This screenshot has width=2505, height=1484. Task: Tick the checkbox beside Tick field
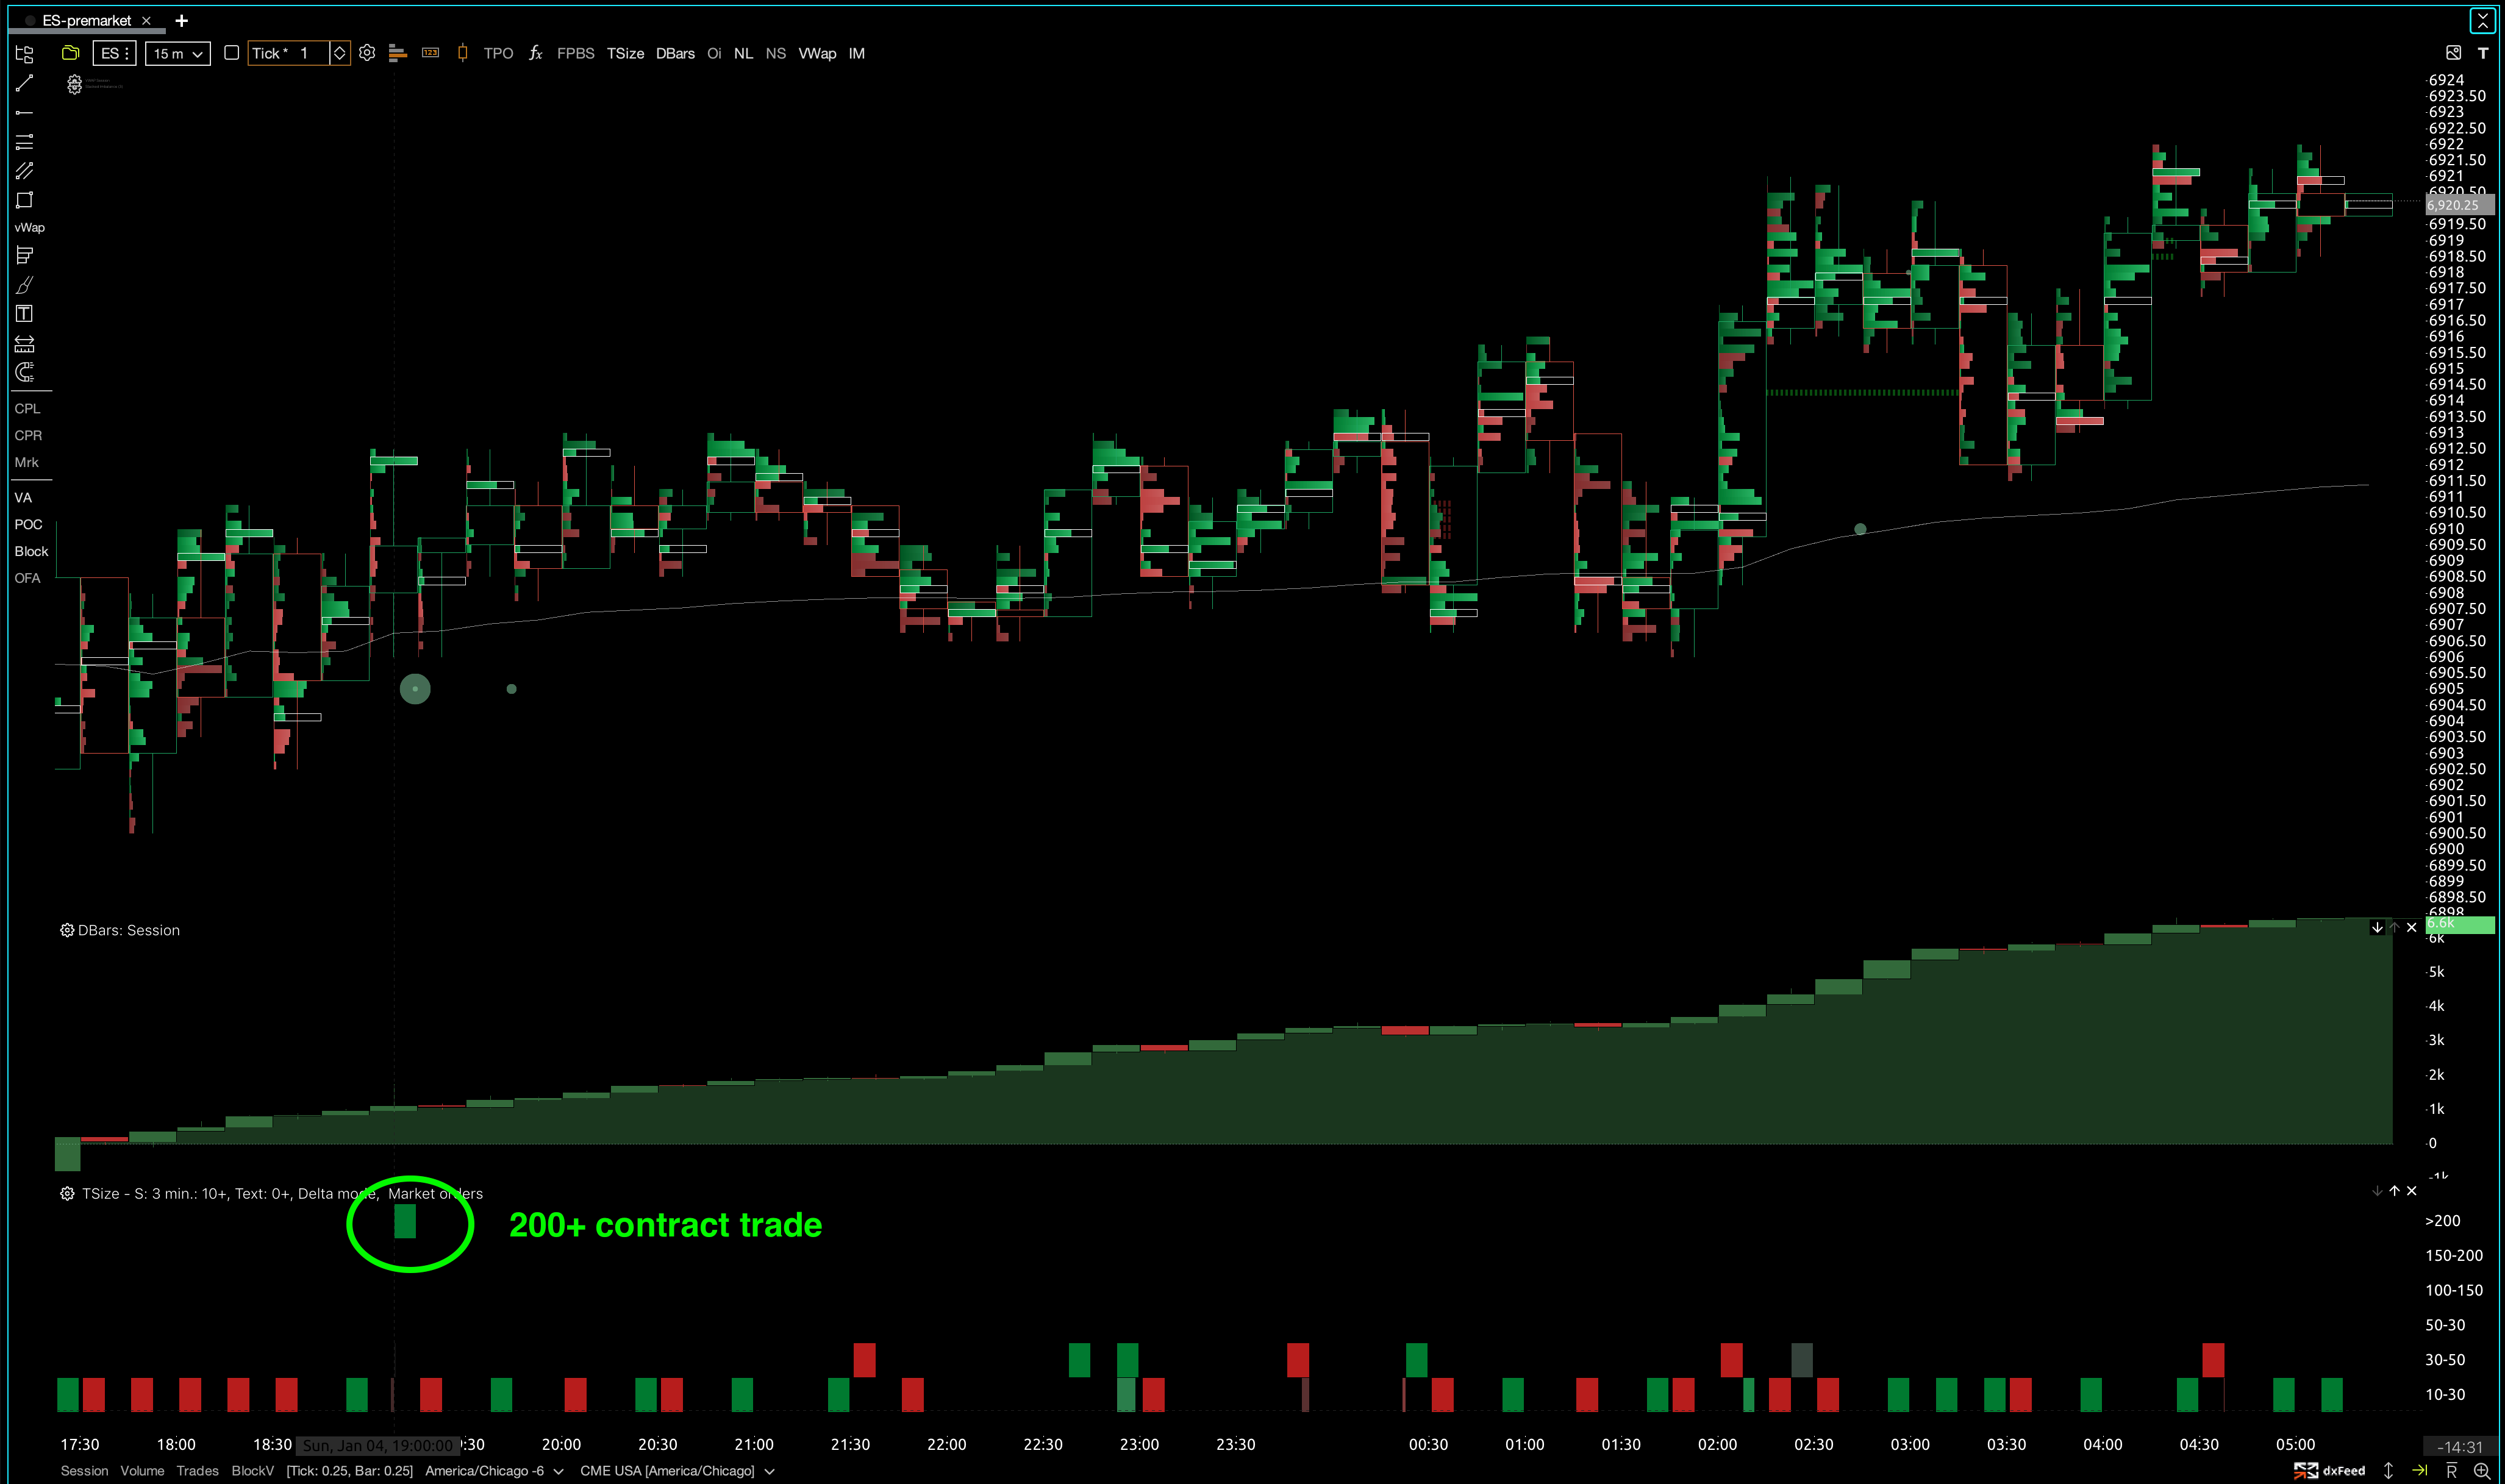pos(232,54)
